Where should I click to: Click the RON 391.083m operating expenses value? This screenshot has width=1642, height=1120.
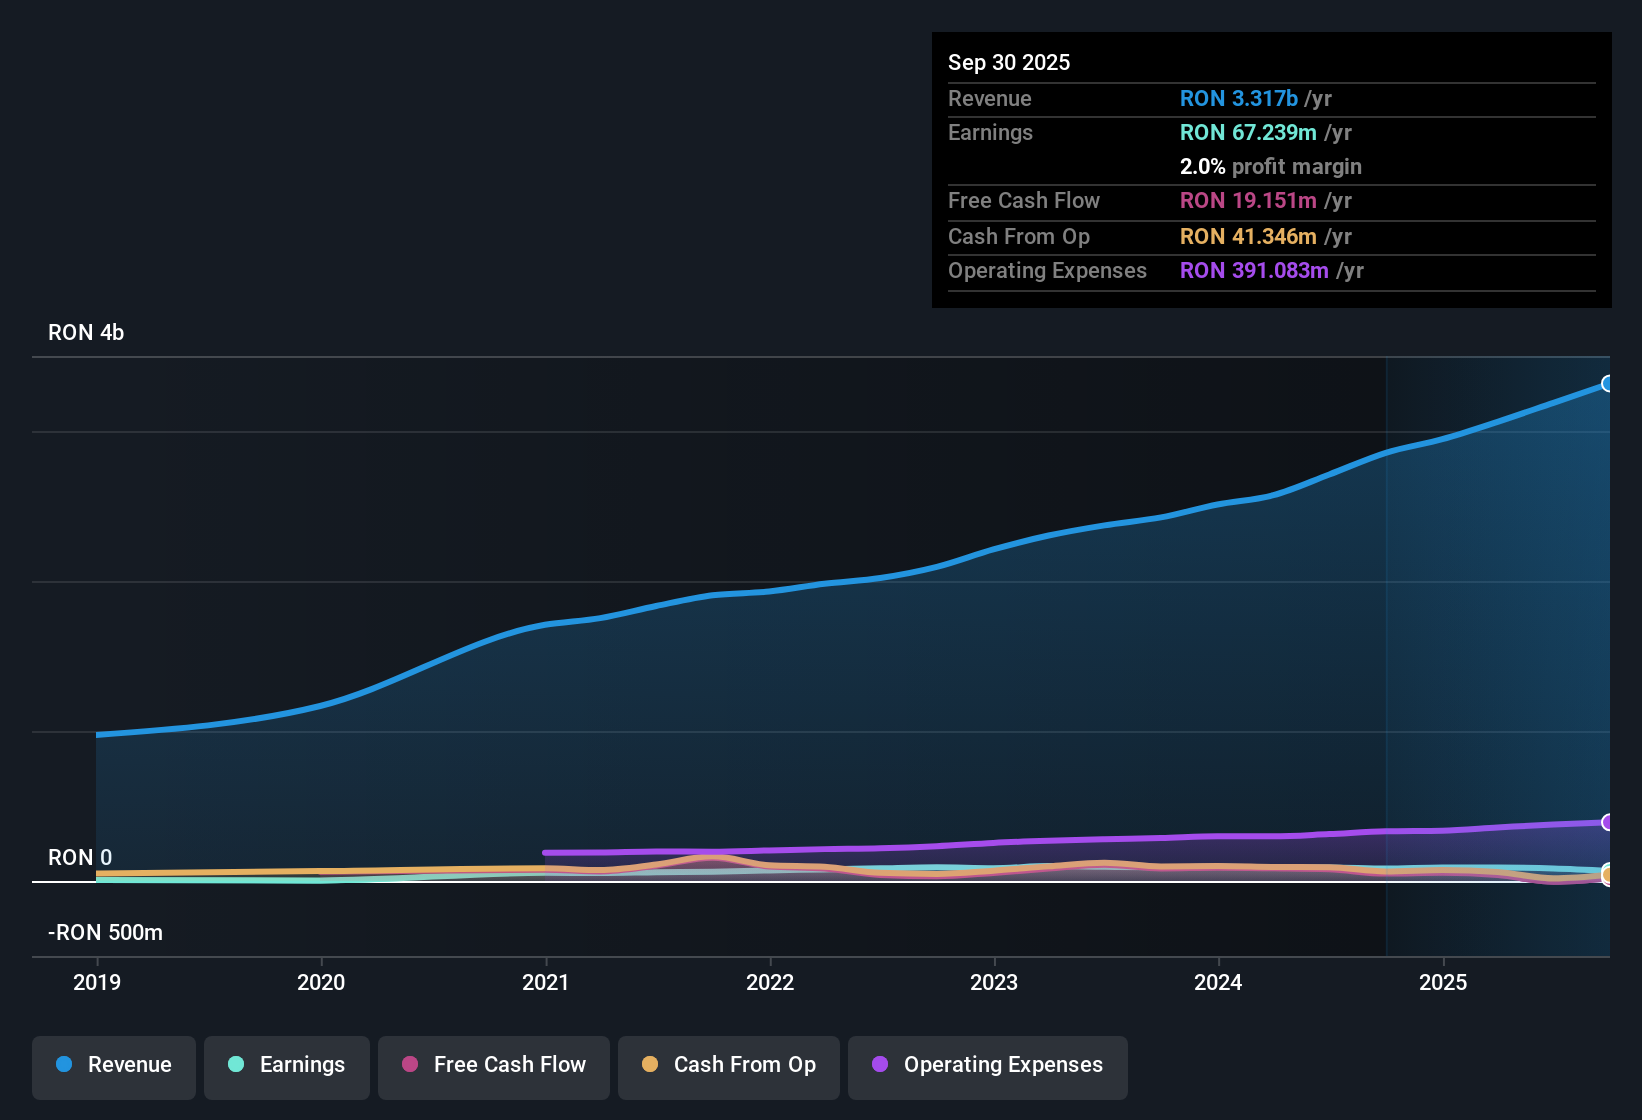coord(1254,270)
